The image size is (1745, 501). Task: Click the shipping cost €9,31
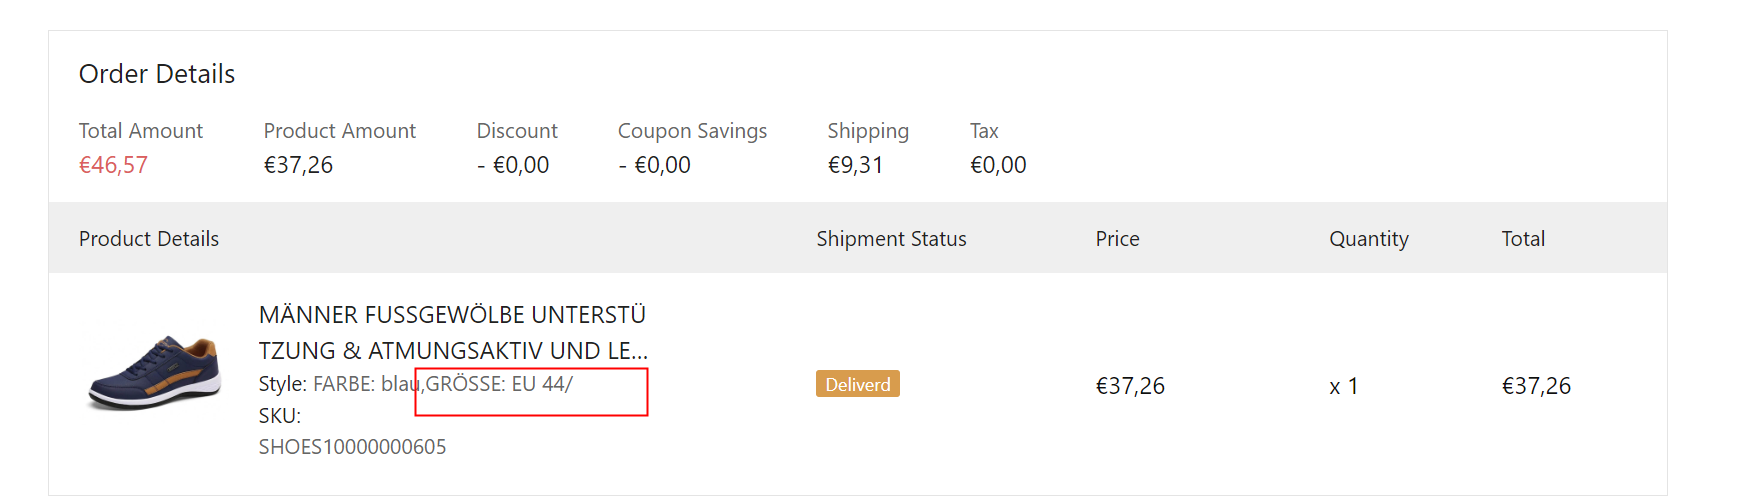click(x=855, y=165)
